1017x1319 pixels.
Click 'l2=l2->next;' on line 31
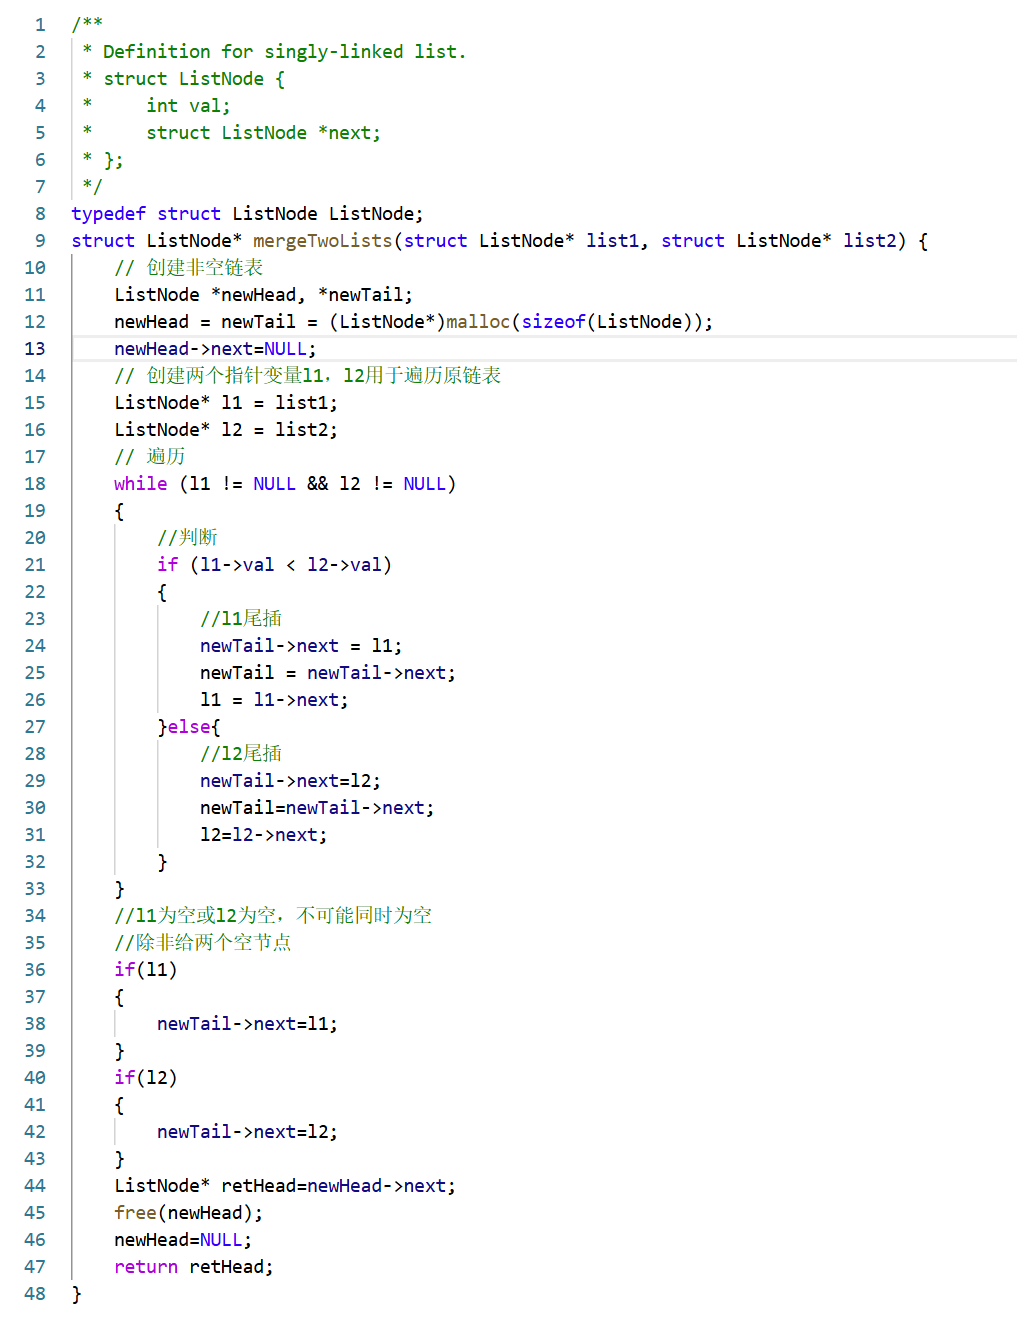click(264, 834)
